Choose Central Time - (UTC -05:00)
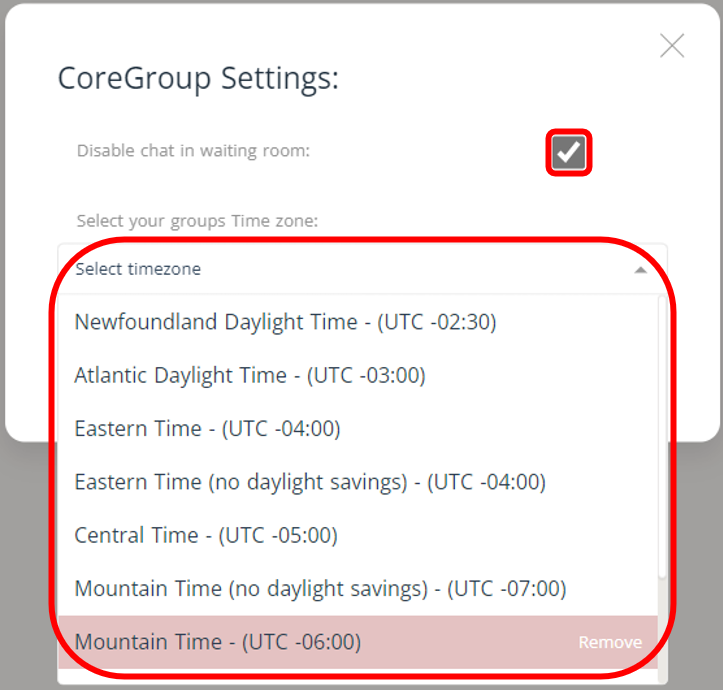The image size is (723, 690). [206, 535]
